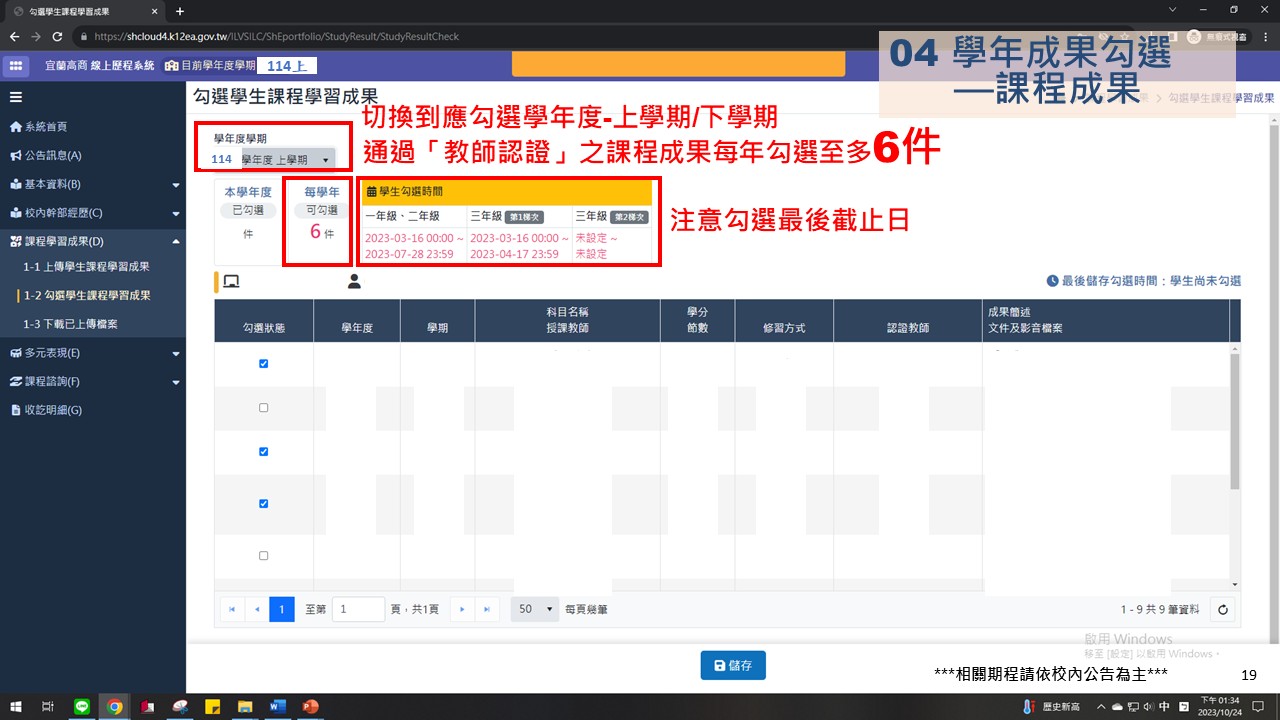Switch to the computer monitor view tab
Viewport: 1280px width, 720px height.
231,282
